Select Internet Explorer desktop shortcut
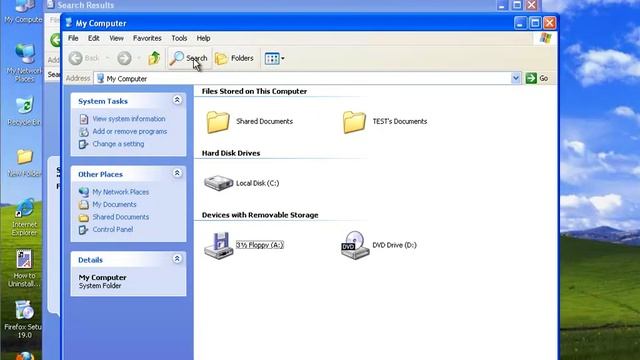The width and height of the screenshot is (640, 360). tap(24, 208)
